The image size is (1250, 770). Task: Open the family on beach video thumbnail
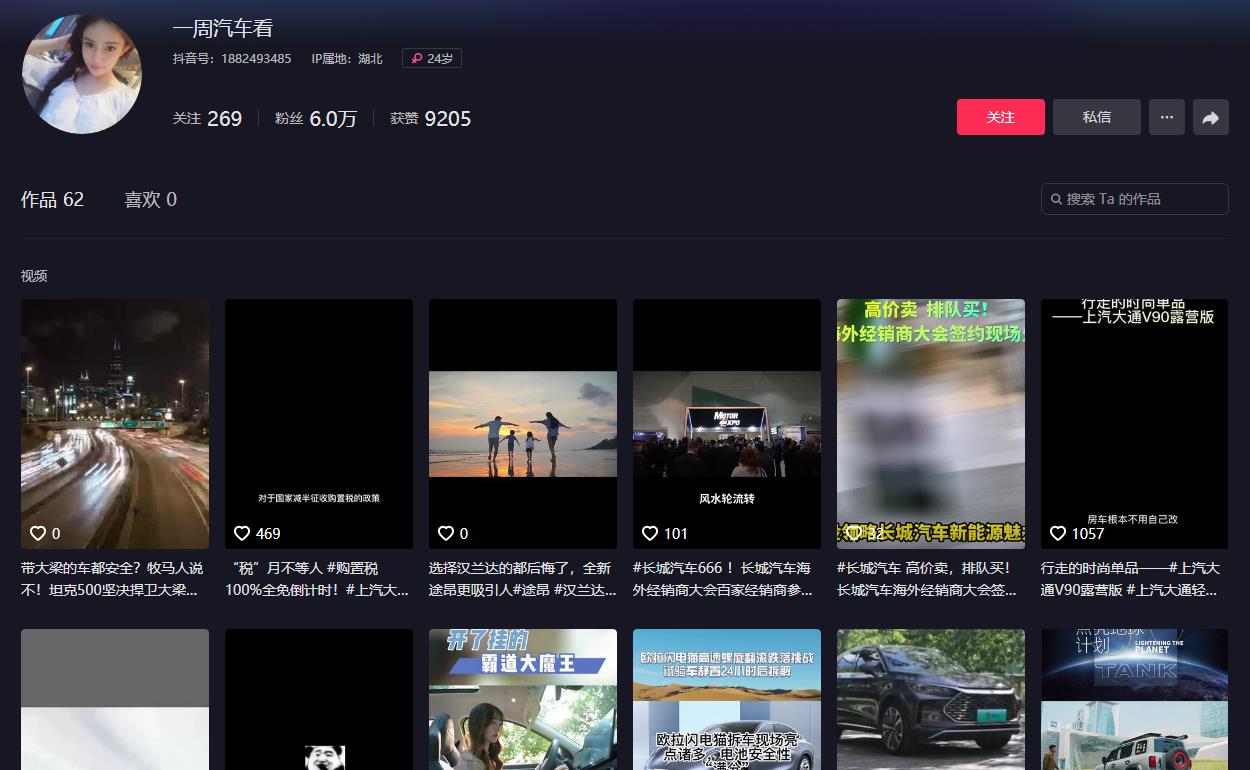click(x=523, y=424)
